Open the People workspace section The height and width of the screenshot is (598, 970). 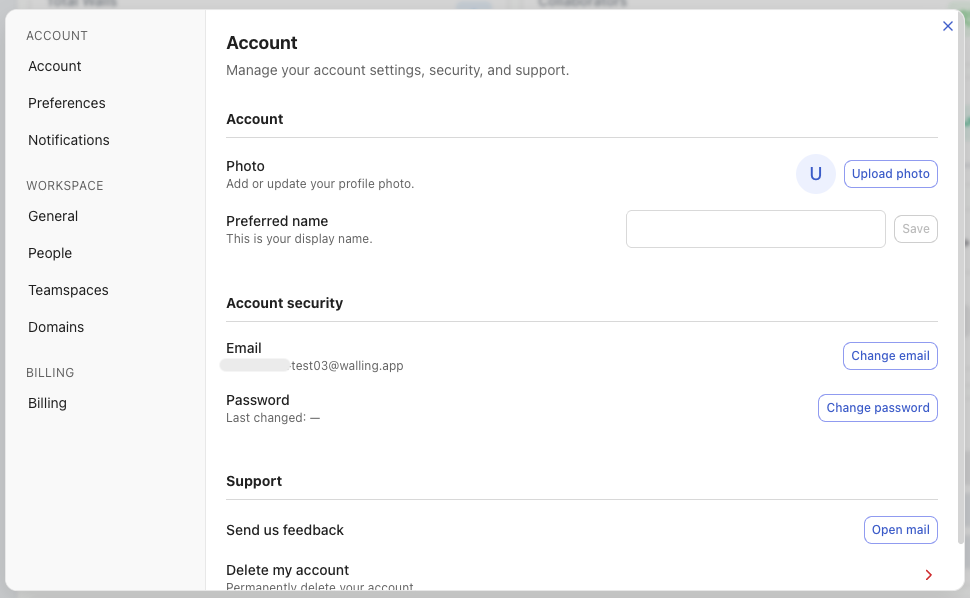click(50, 253)
